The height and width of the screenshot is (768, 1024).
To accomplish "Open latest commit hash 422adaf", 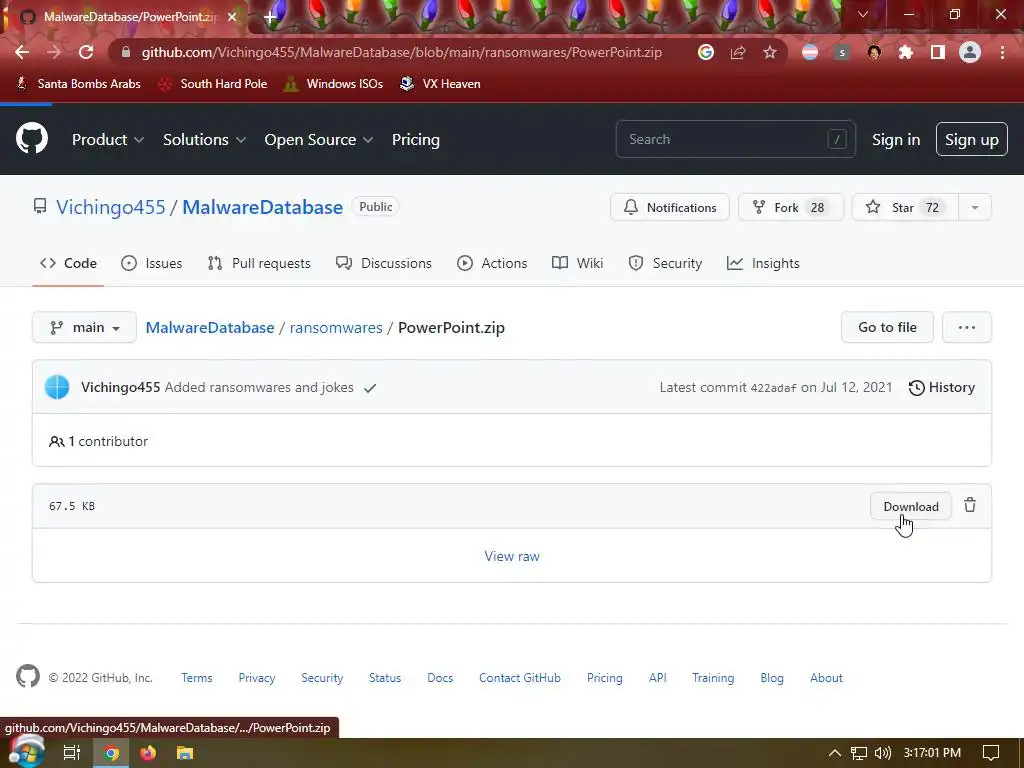I will 773,388.
